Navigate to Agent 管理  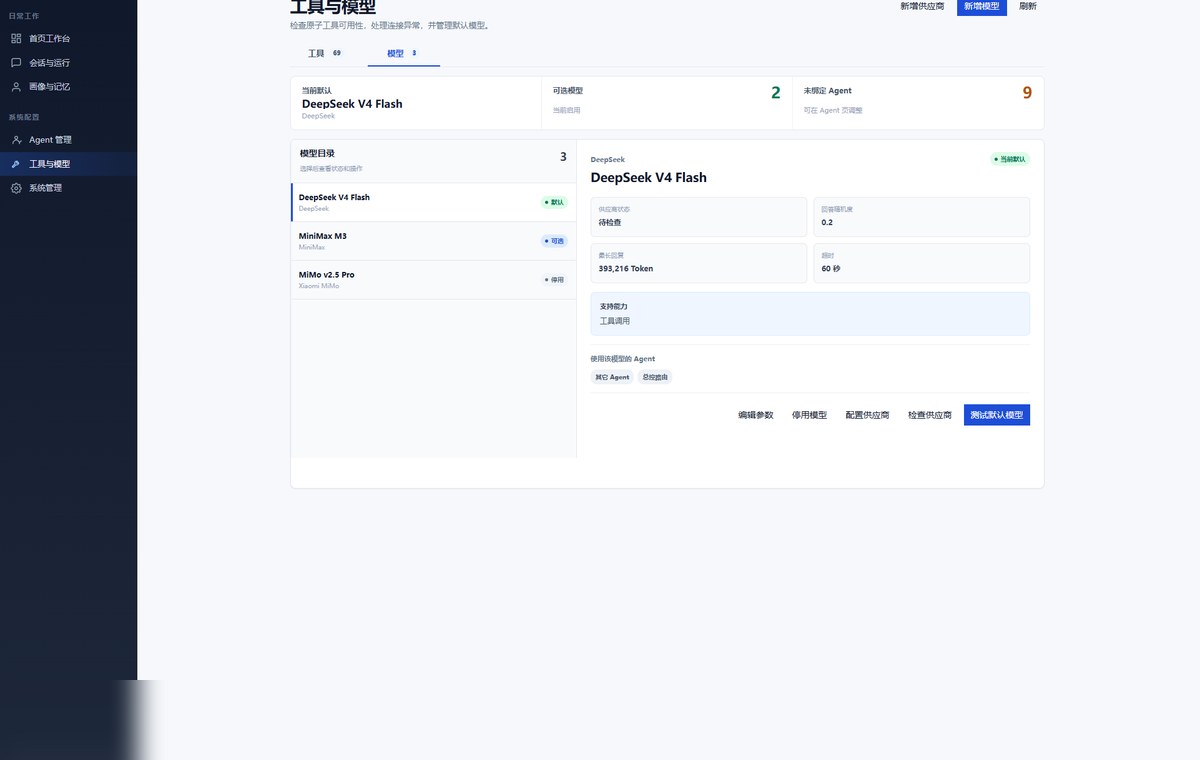(68, 140)
